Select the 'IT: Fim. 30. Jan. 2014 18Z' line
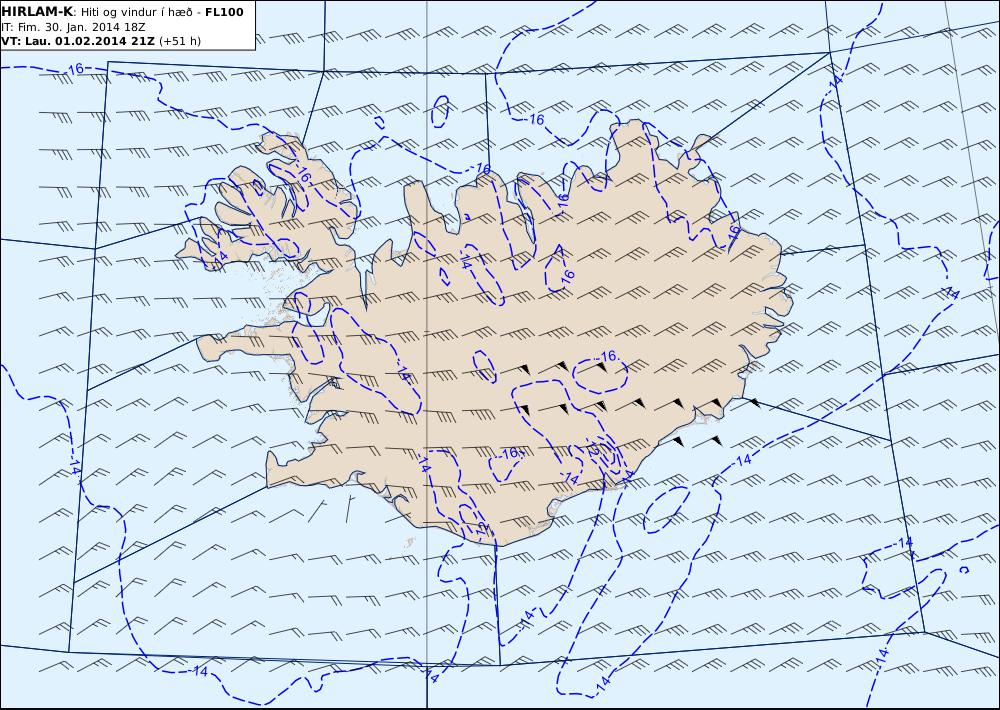 pos(74,27)
